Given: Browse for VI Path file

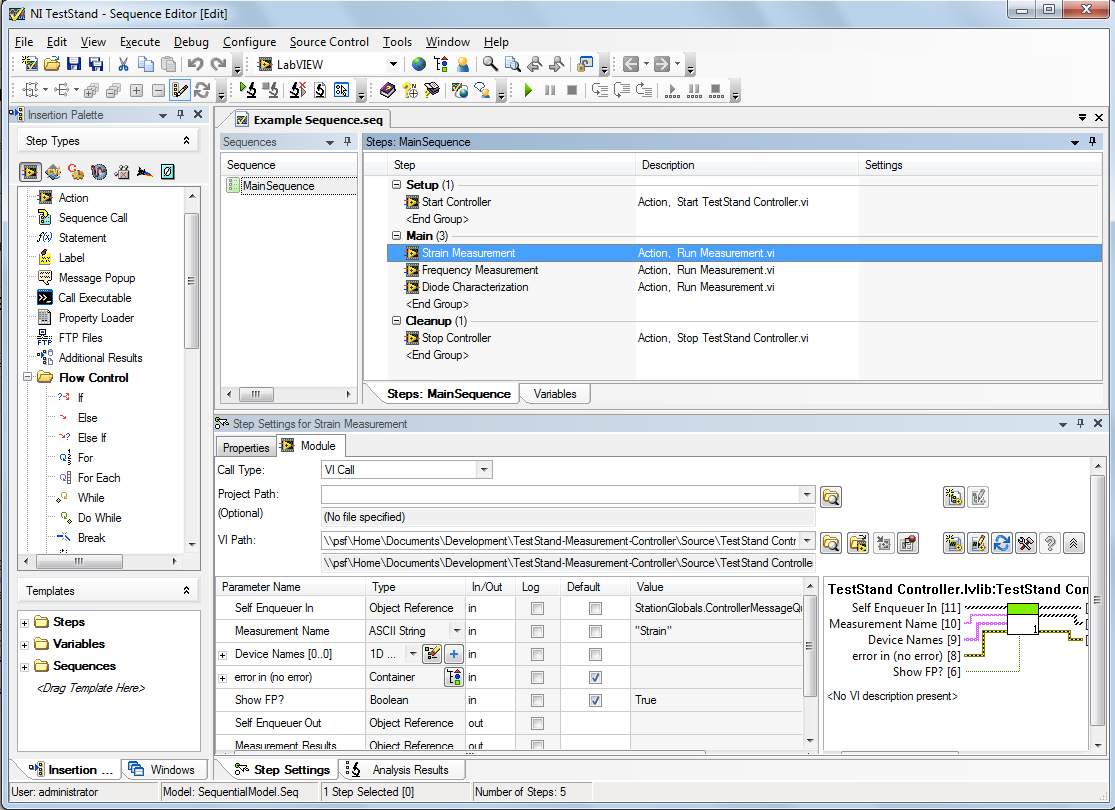Looking at the screenshot, I should click(830, 542).
